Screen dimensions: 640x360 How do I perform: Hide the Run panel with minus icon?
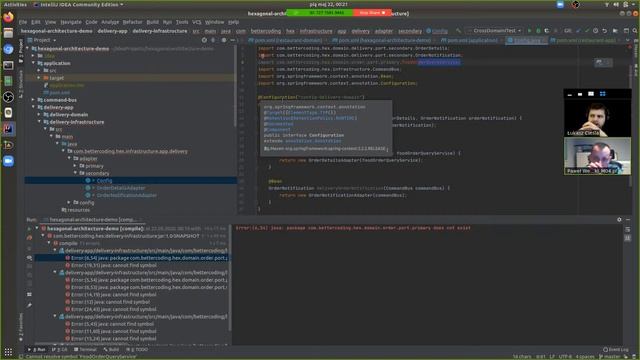point(628,220)
